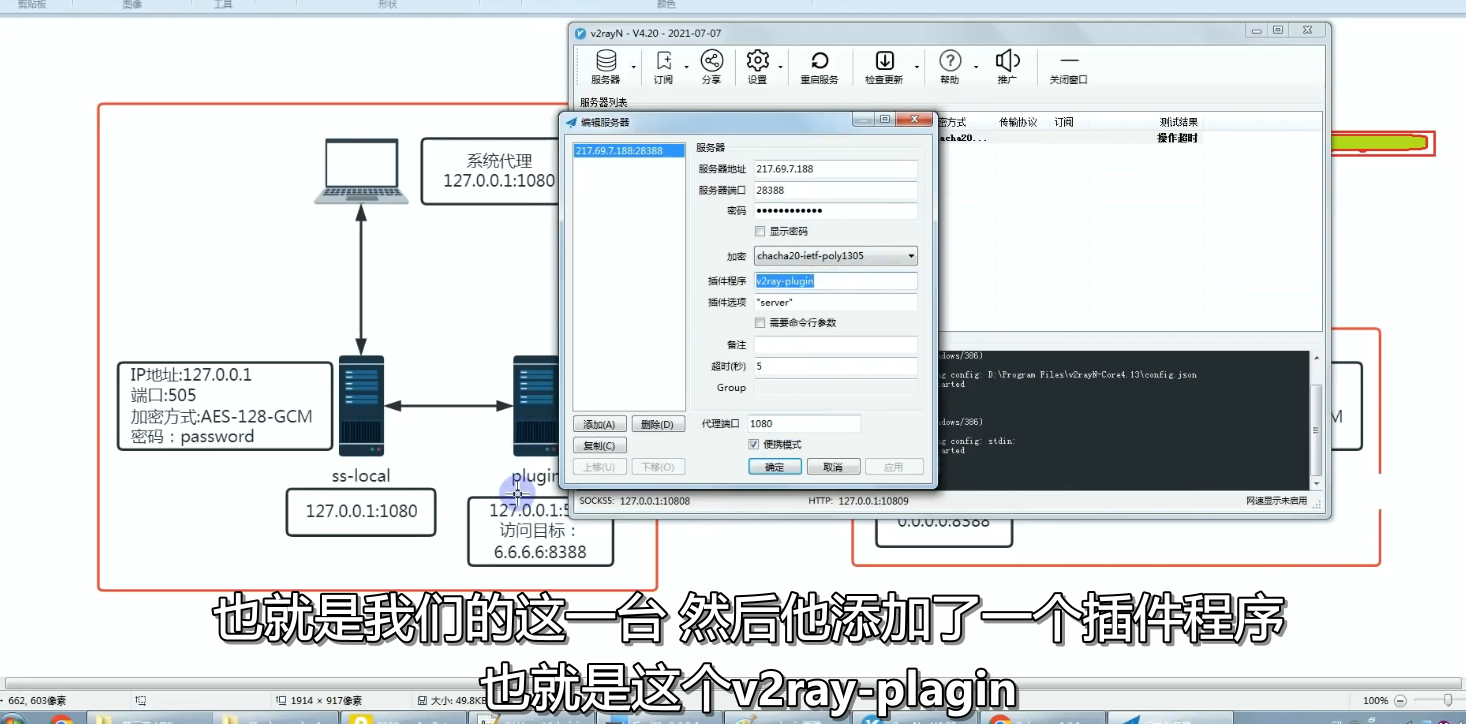Click the 添加(A) button
Image resolution: width=1466 pixels, height=724 pixels.
click(600, 424)
